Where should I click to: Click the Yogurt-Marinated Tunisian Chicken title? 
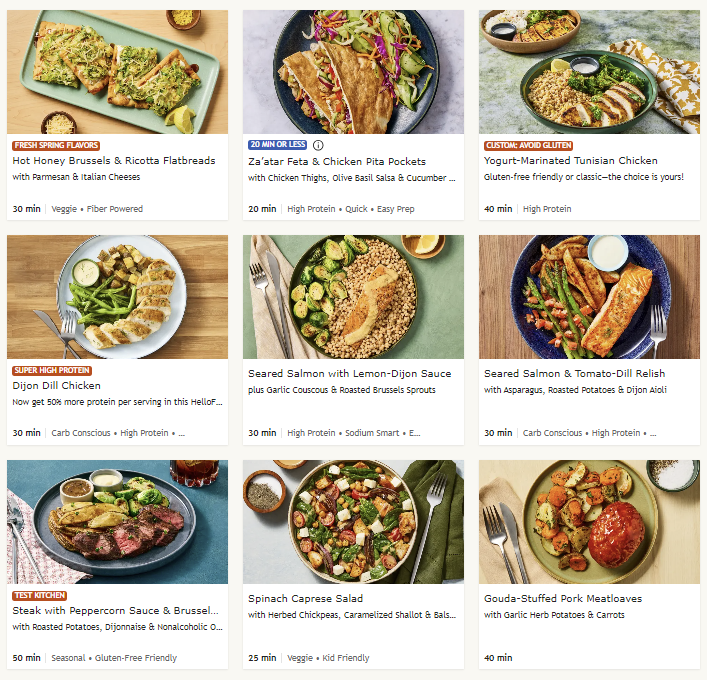[570, 161]
